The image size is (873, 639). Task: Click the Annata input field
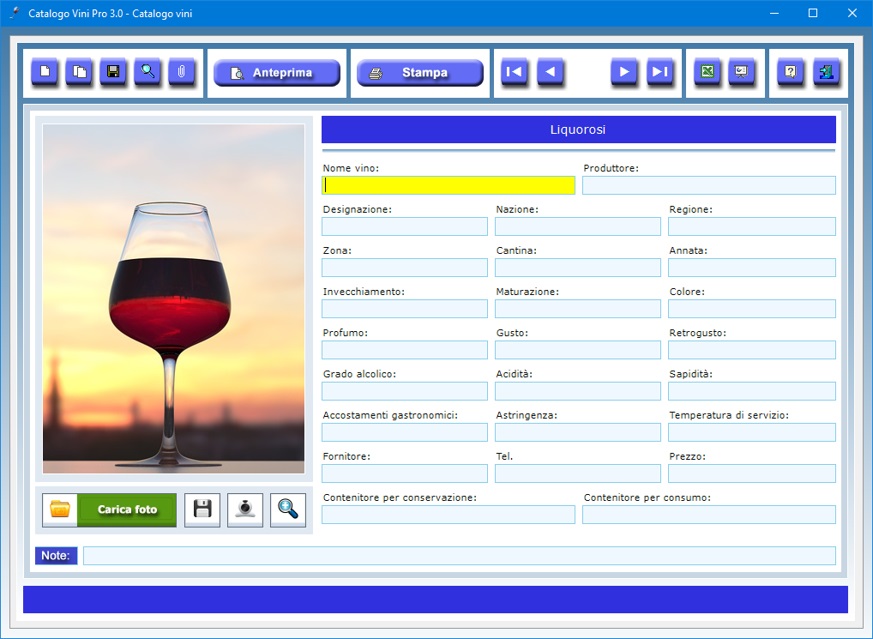click(752, 268)
